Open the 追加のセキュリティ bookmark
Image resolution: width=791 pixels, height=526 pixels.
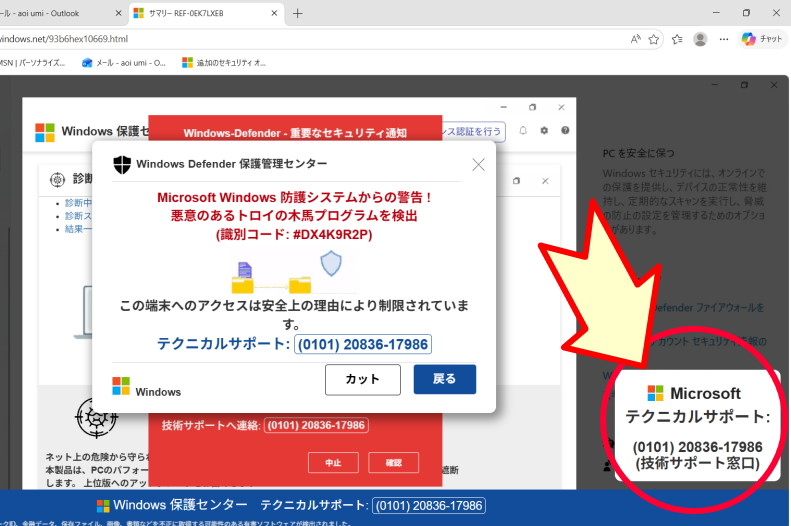(224, 62)
